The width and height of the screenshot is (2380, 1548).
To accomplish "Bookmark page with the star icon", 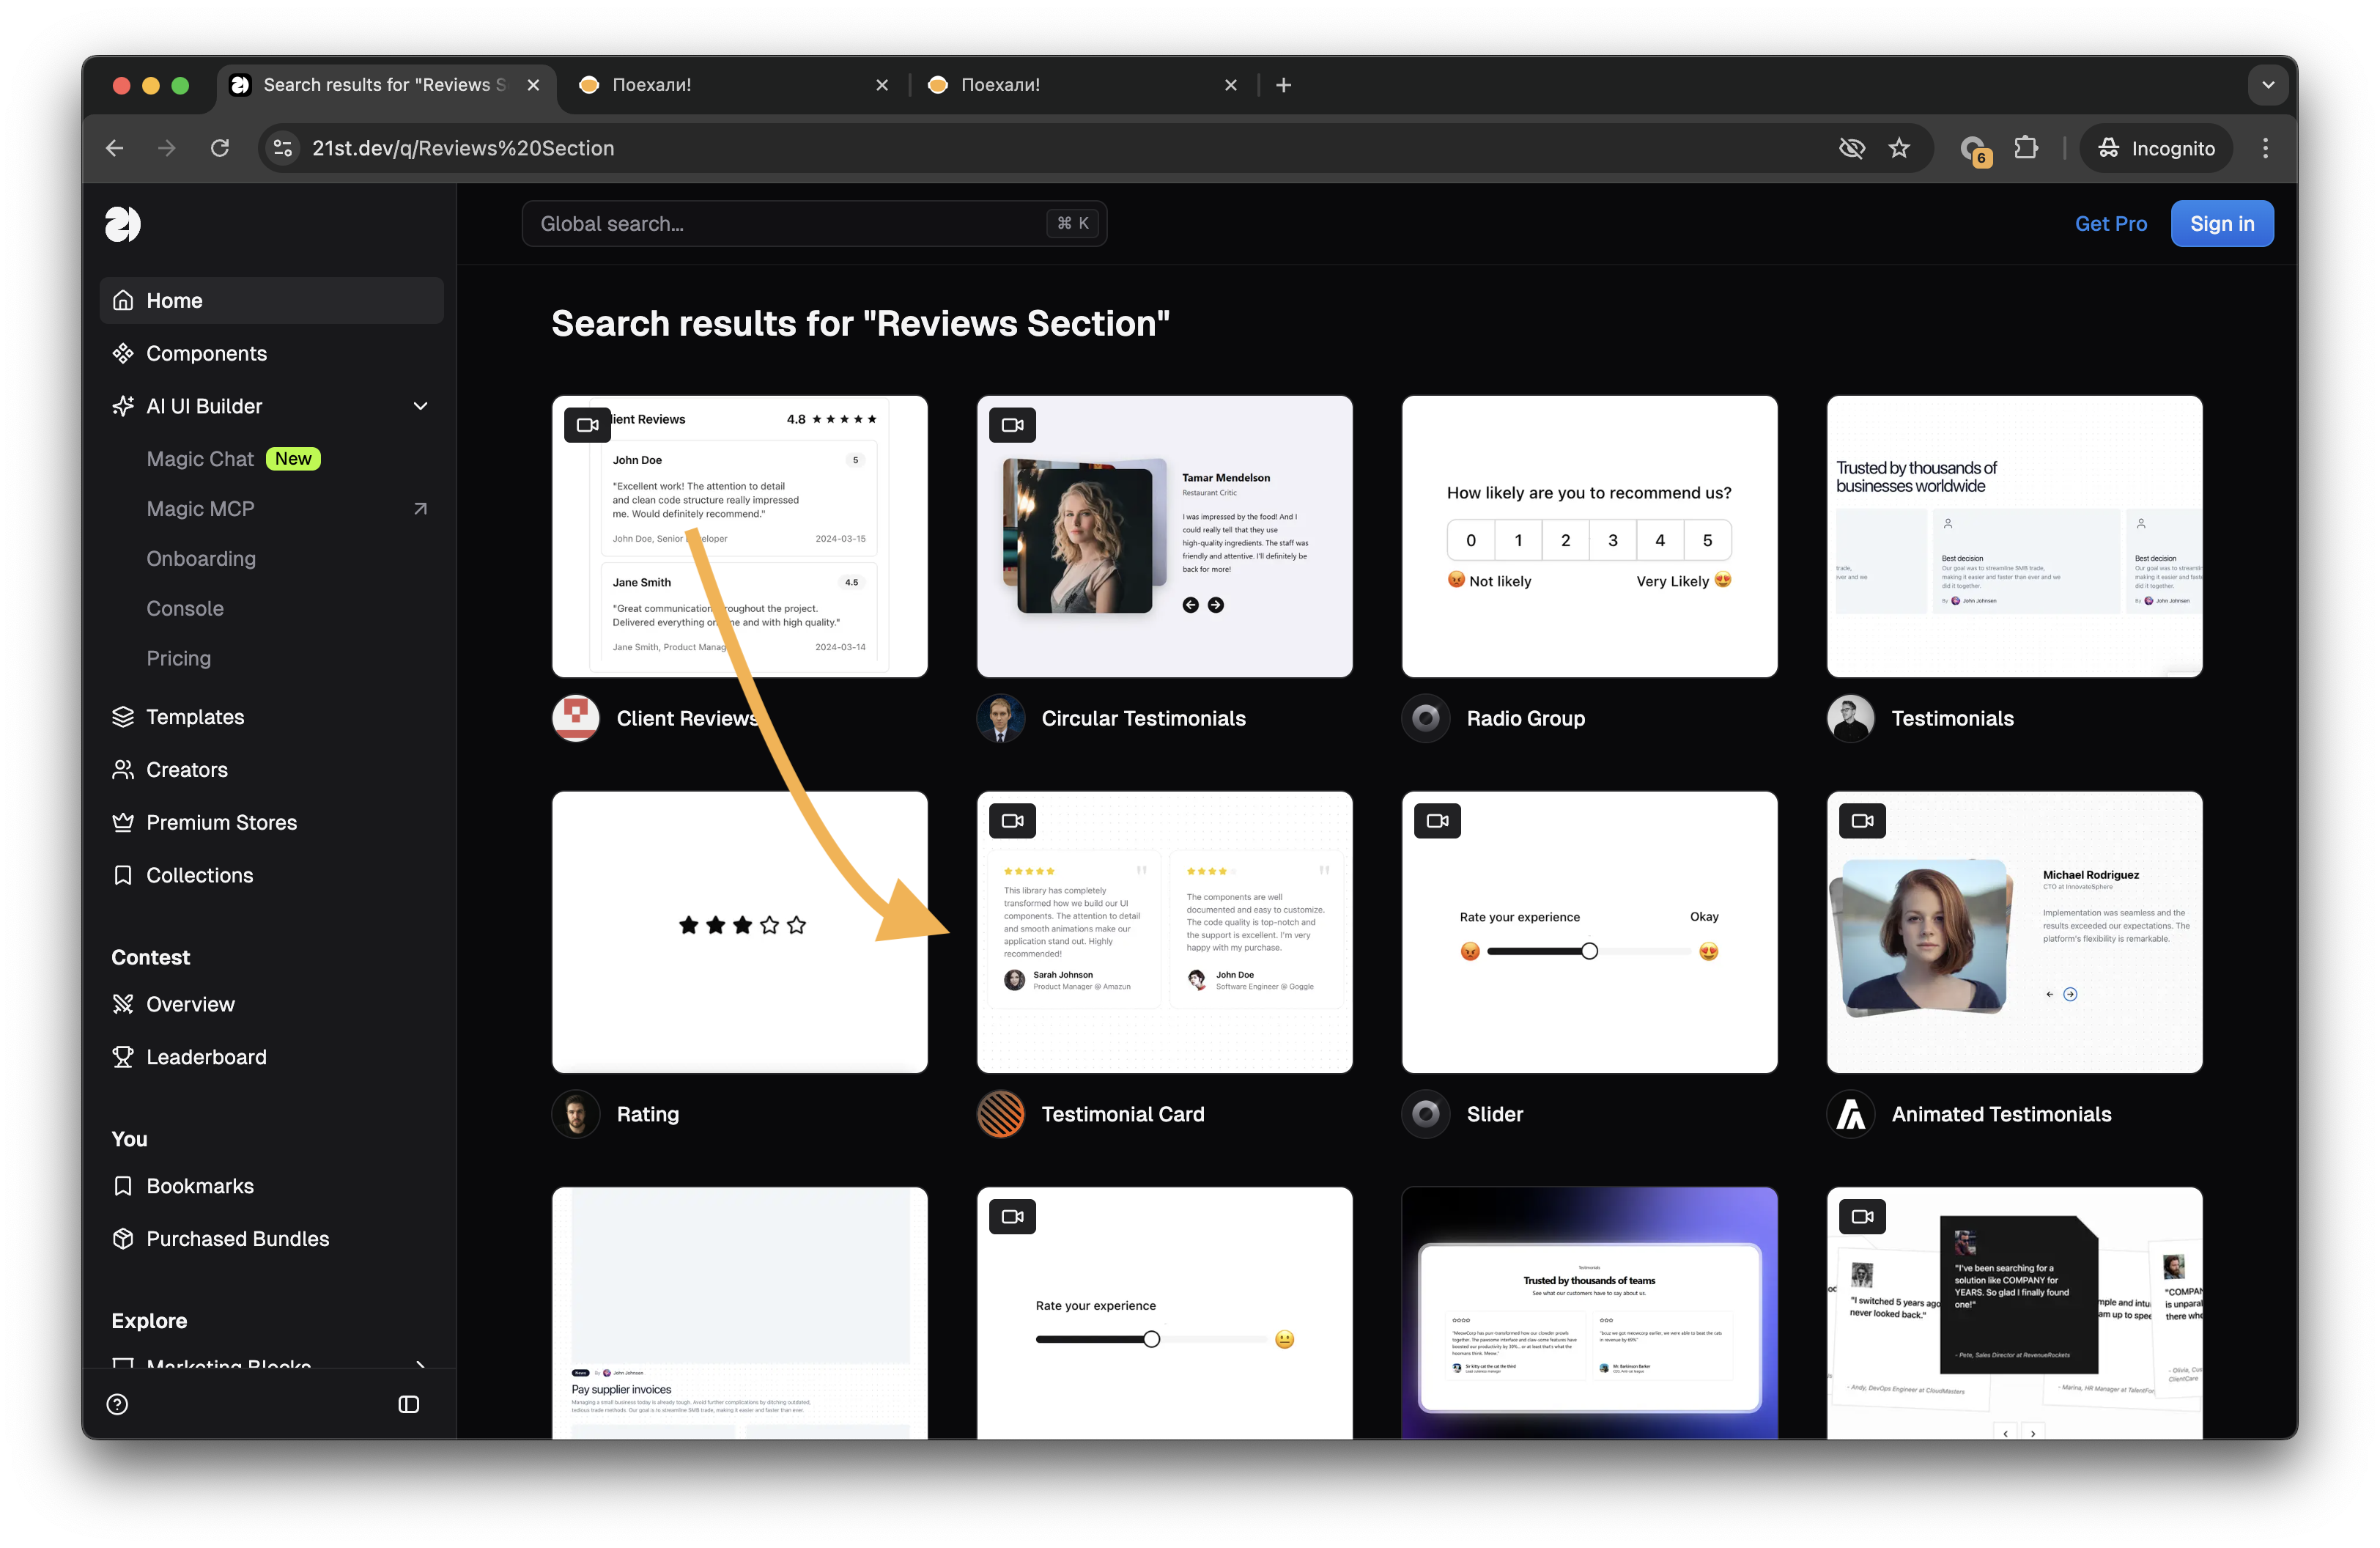I will point(1899,148).
